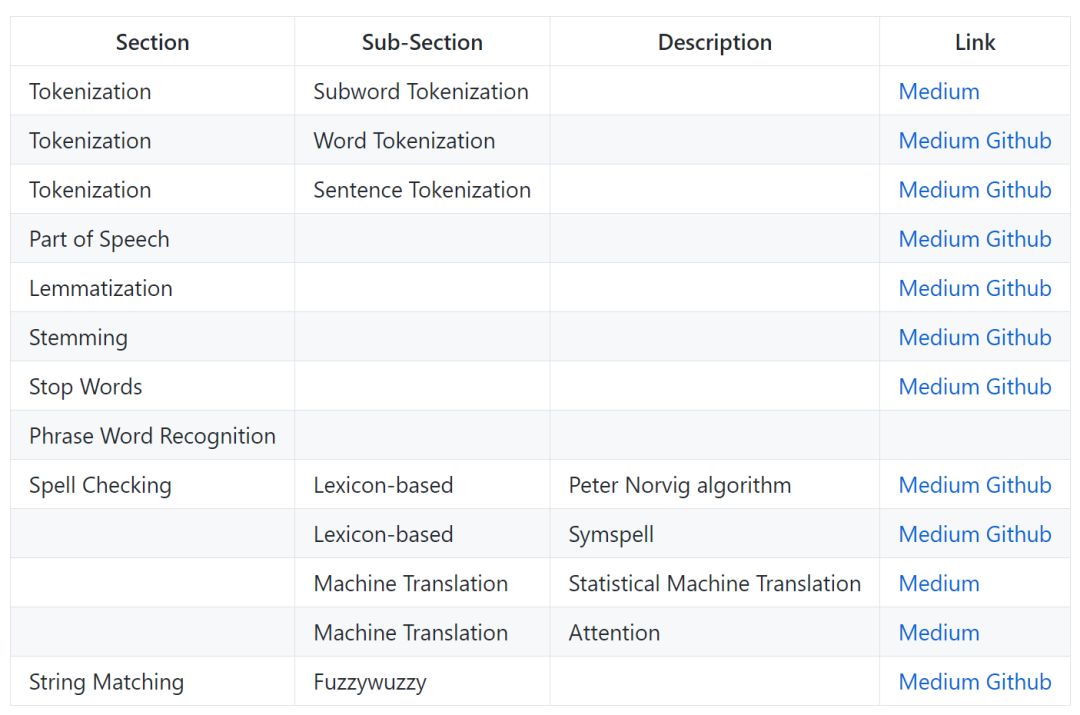Click the Sub-Section column header
Screen dimensions: 1080x715
[422, 43]
